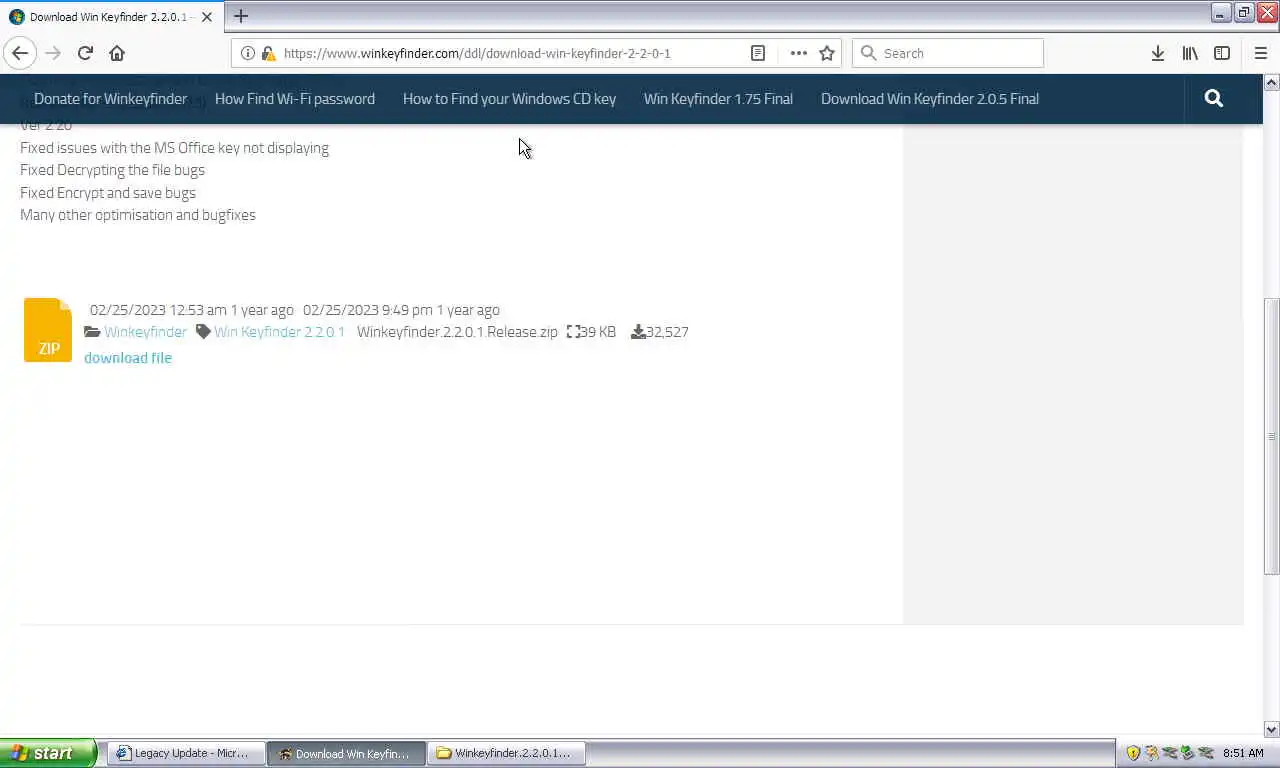Click the security shield tray icon

[1133, 753]
